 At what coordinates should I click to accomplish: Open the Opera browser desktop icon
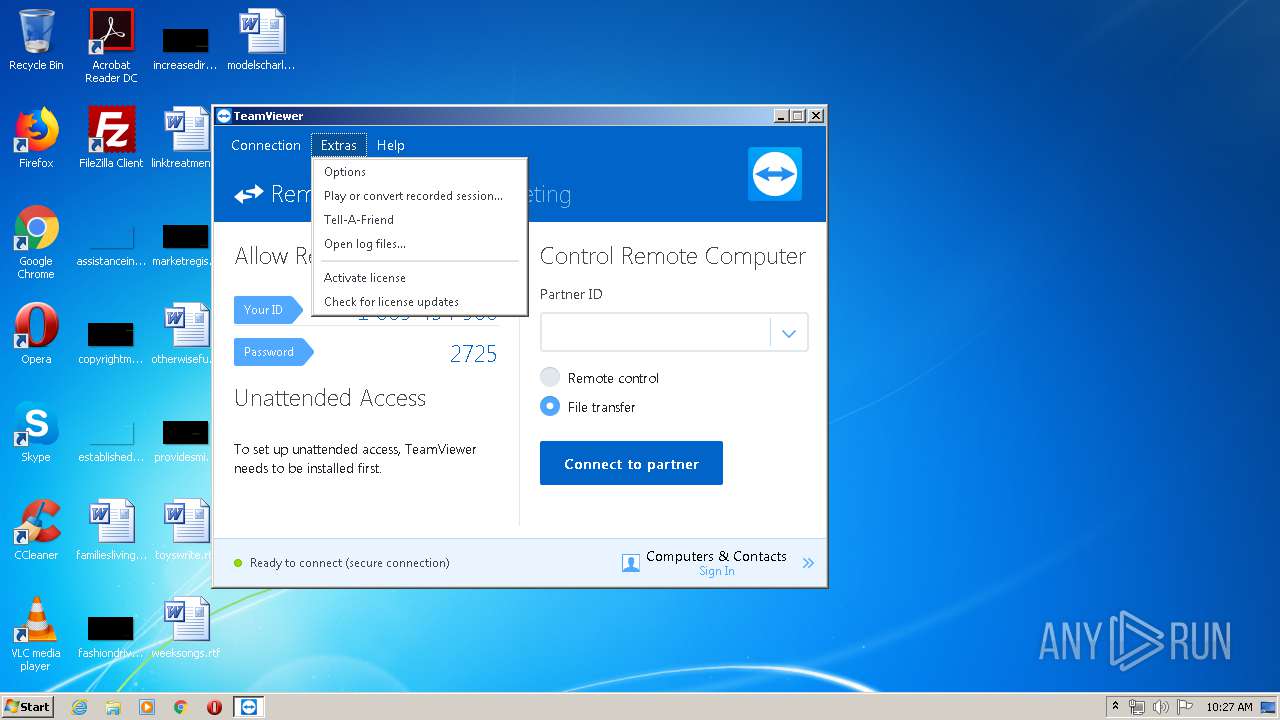36,334
